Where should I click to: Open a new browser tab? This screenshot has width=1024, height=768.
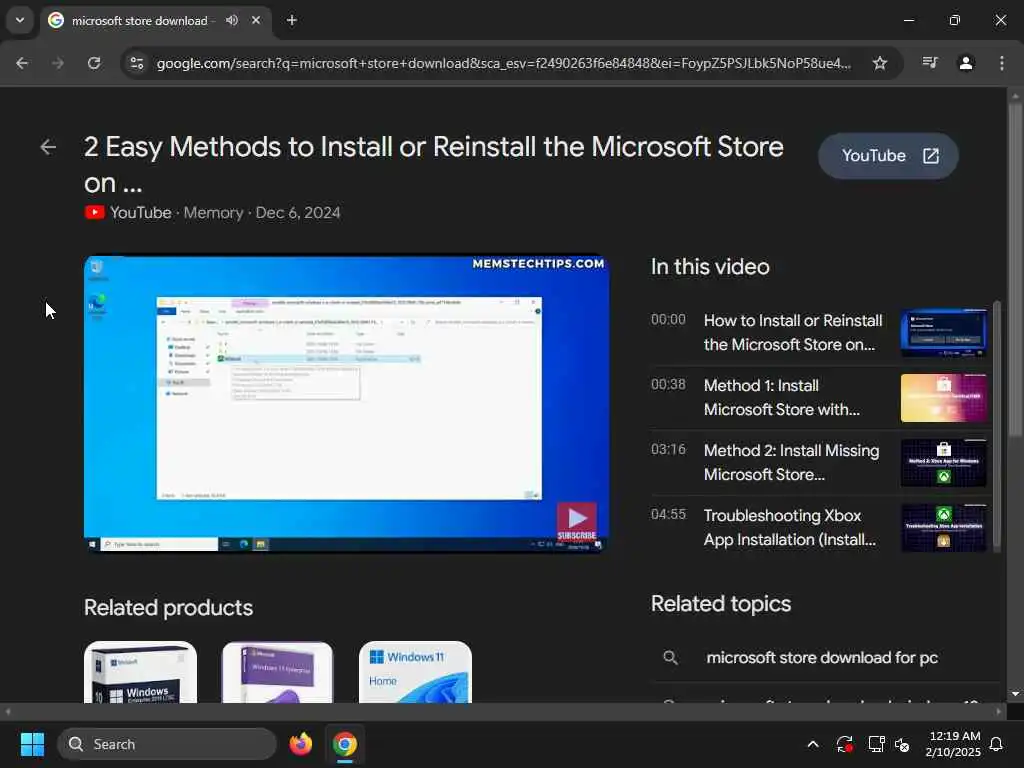[x=292, y=20]
